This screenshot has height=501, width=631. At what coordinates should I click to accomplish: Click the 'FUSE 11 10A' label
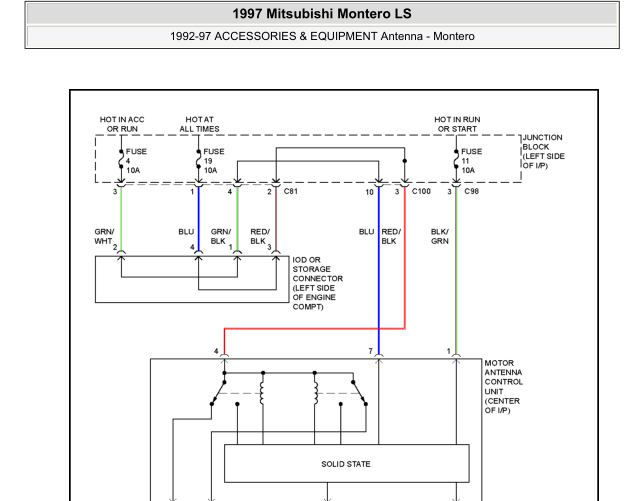tap(471, 161)
